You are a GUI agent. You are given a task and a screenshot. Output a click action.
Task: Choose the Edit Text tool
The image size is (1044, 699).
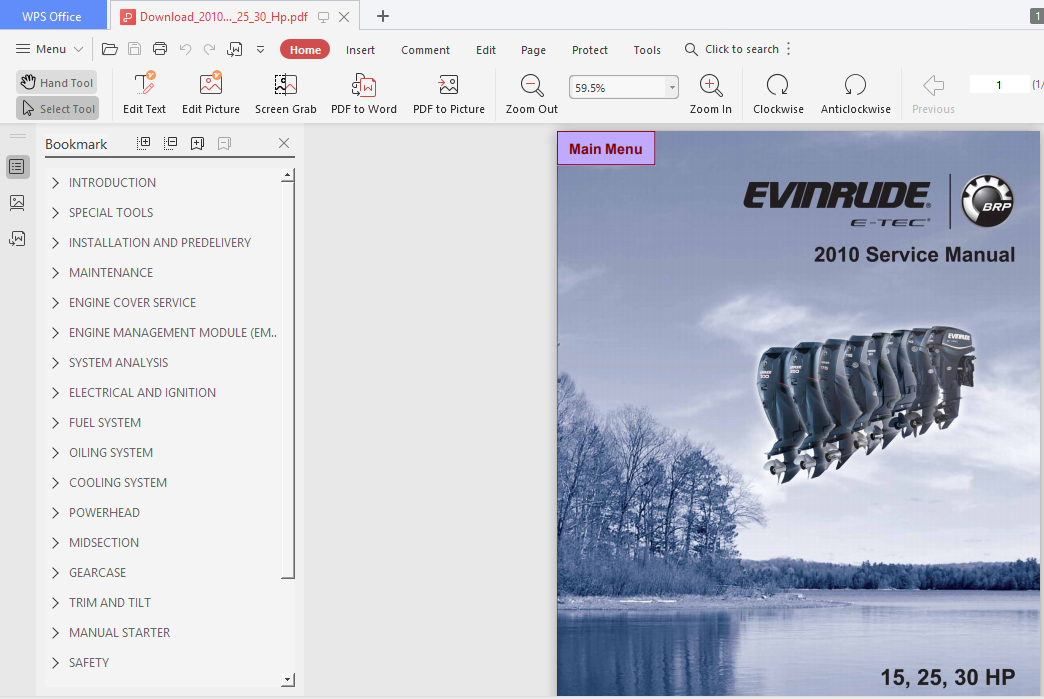tap(144, 93)
